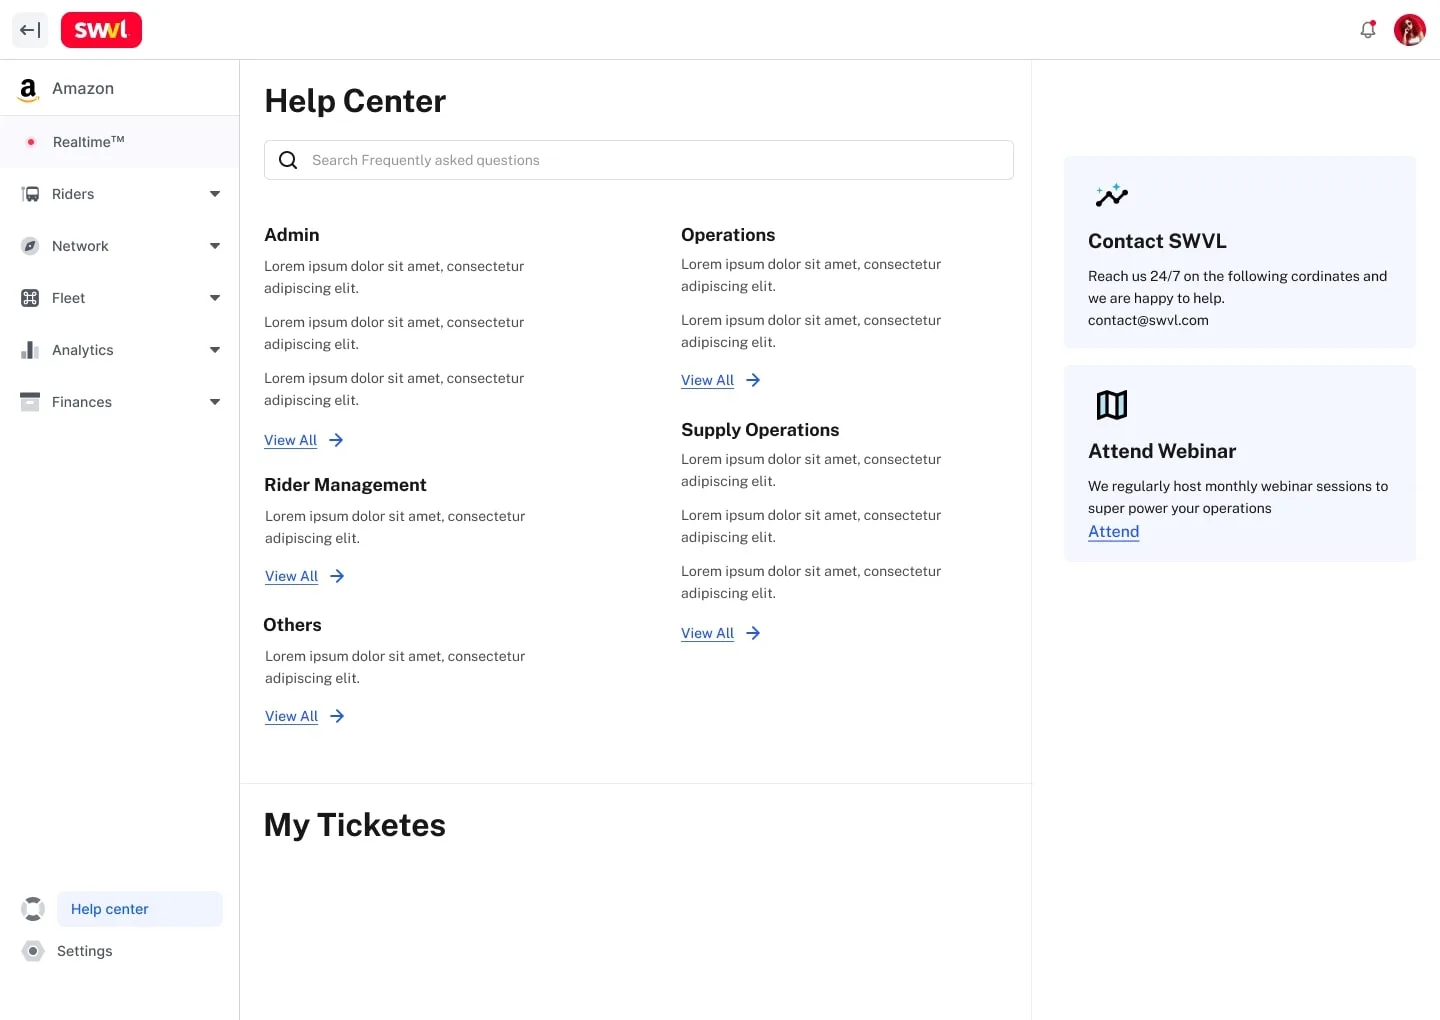The height and width of the screenshot is (1020, 1440).
Task: Click the map icon above Attend Webinar
Action: tap(1111, 405)
